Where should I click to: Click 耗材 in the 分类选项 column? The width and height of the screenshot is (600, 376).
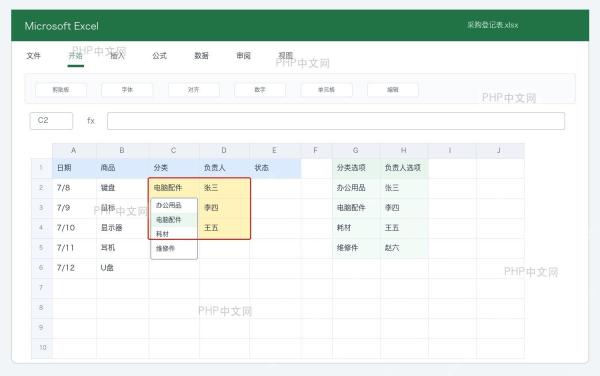coord(356,228)
